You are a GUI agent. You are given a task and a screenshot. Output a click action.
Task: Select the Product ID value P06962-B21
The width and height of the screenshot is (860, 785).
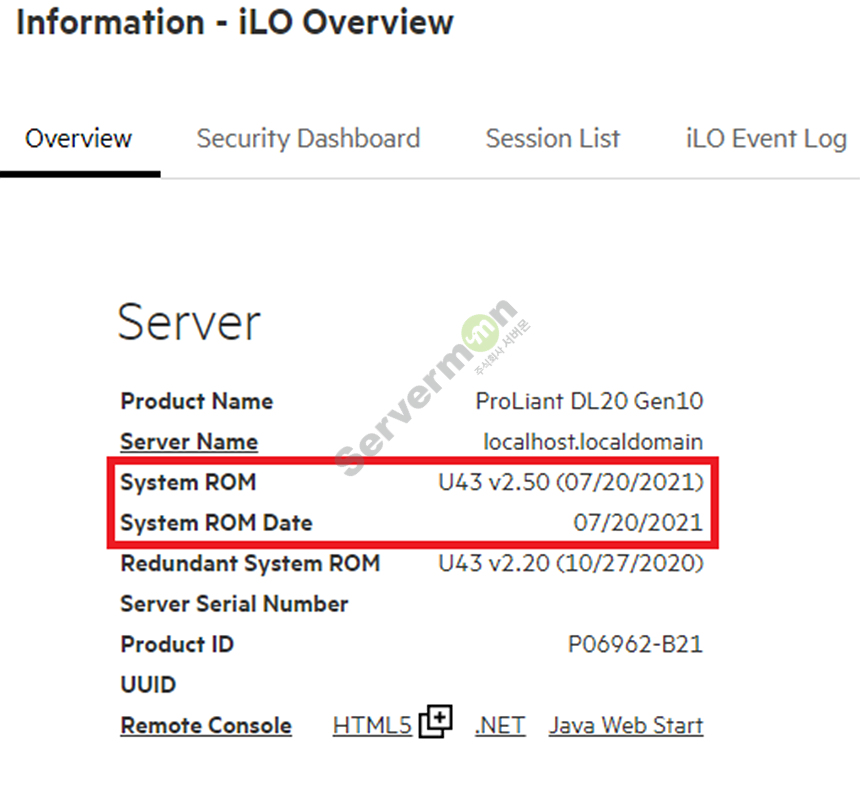pos(635,645)
